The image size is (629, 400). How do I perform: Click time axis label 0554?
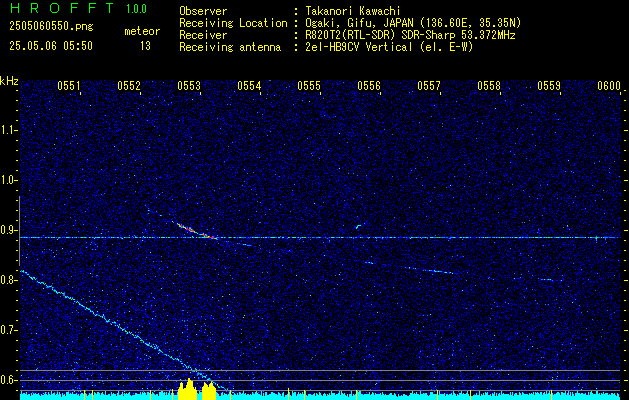[249, 85]
